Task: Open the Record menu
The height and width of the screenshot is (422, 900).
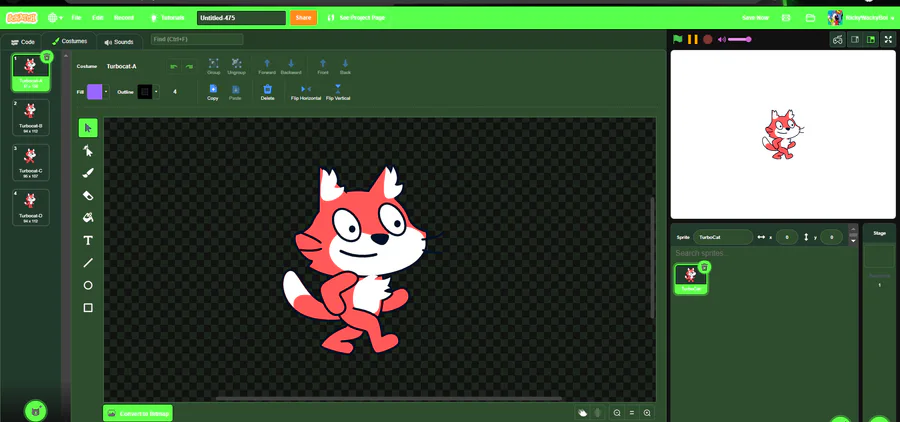Action: coord(124,18)
